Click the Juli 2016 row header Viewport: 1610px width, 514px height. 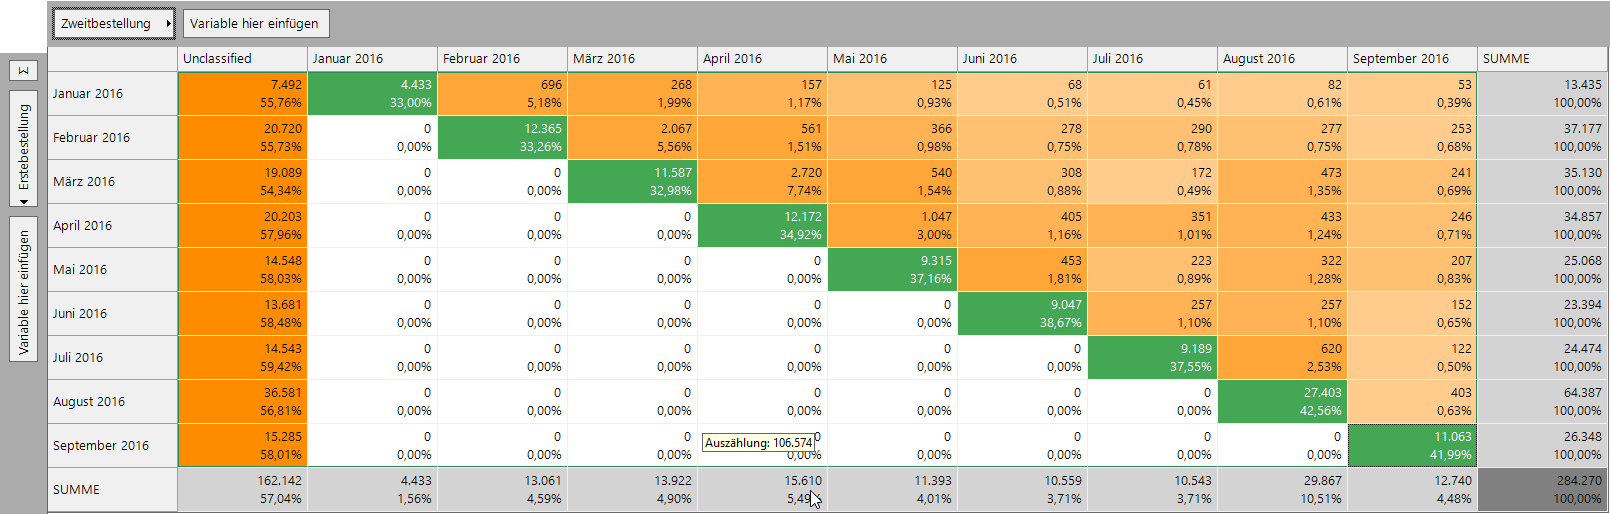pyautogui.click(x=113, y=357)
